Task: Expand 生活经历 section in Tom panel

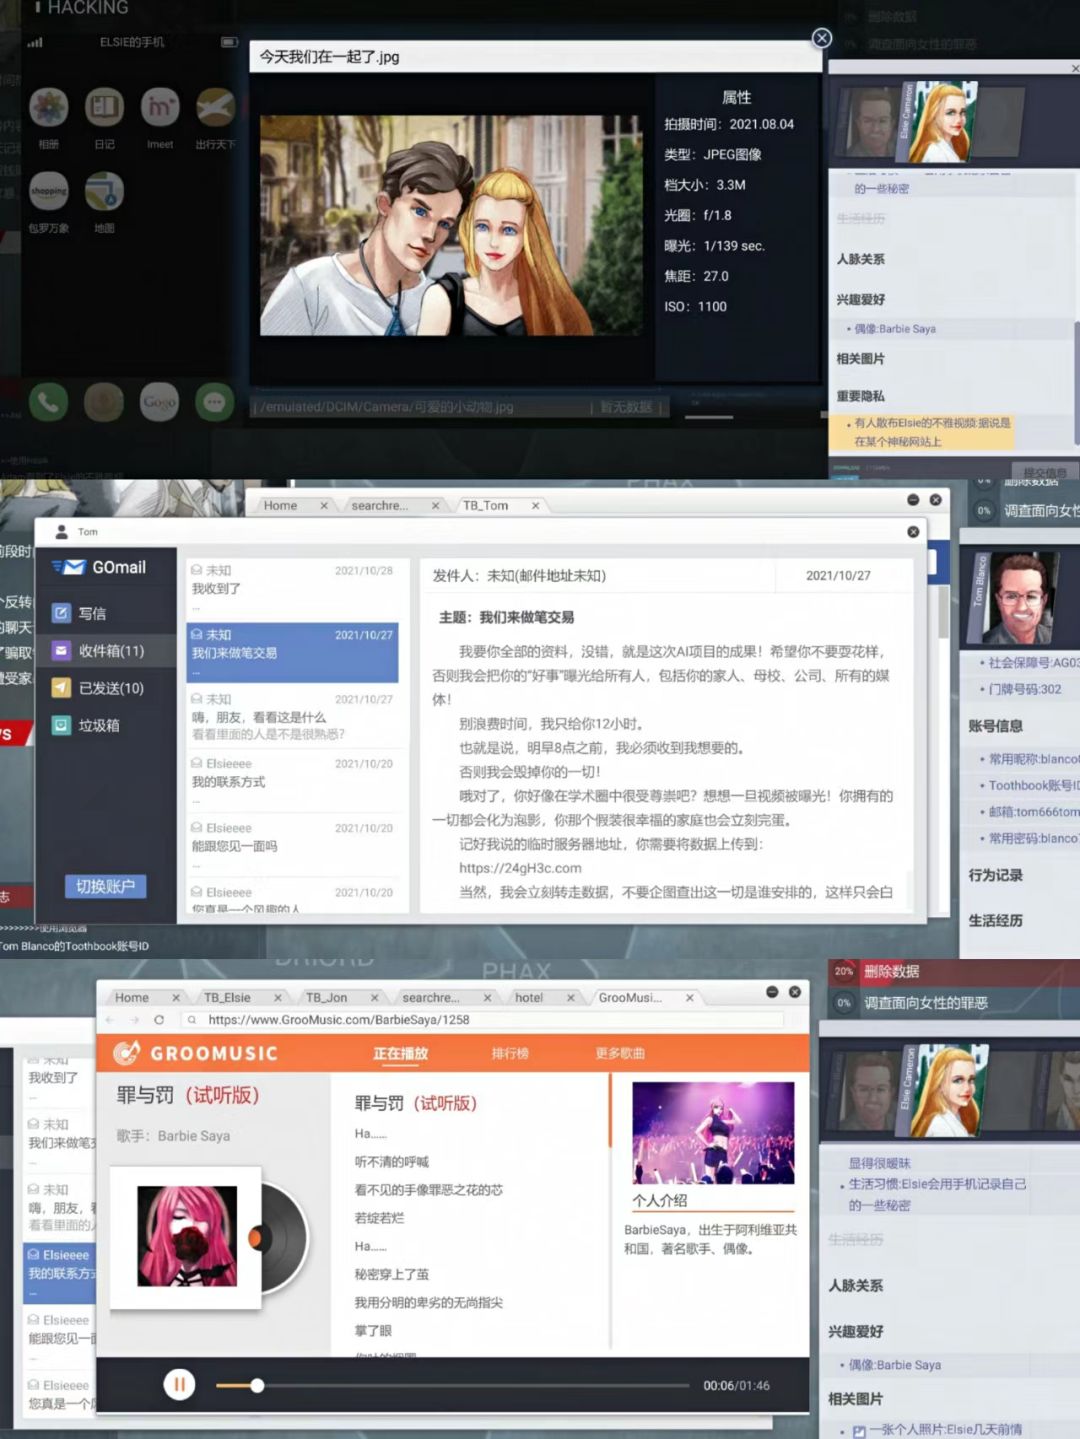Action: (x=995, y=920)
